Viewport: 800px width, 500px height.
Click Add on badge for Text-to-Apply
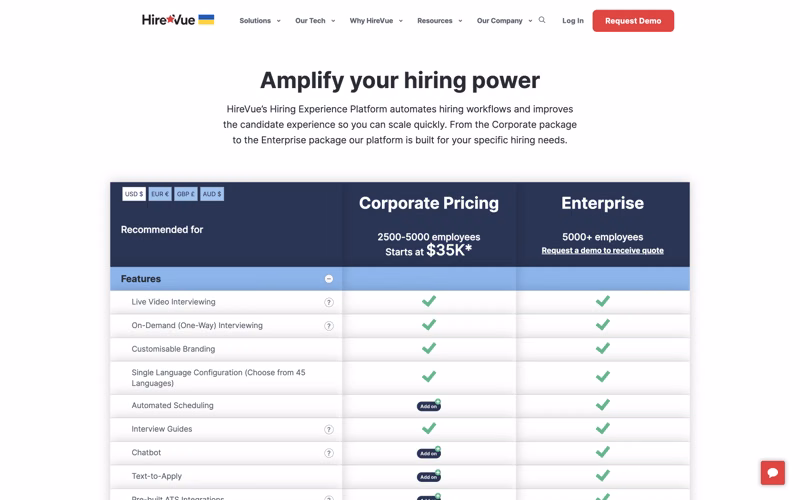click(429, 477)
